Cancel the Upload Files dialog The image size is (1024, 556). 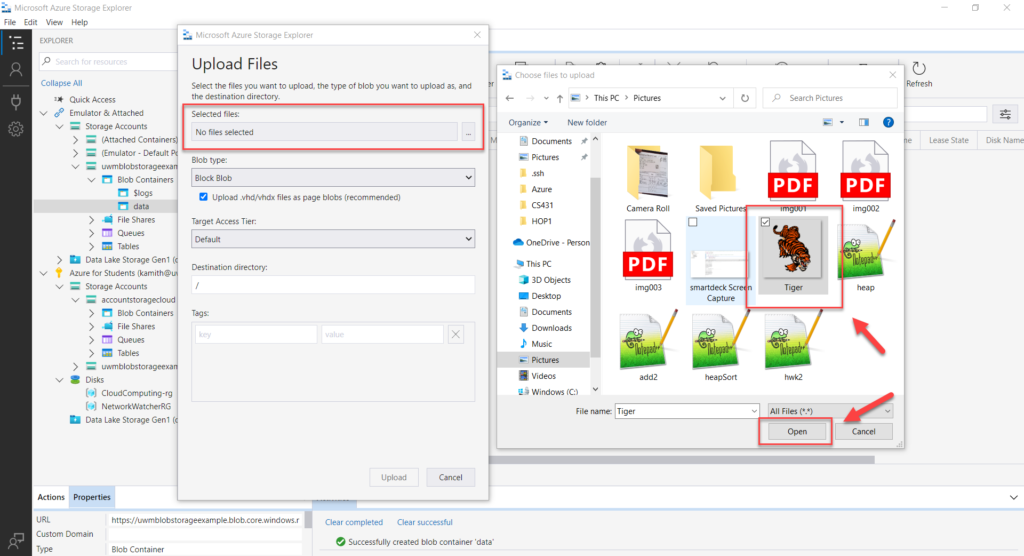pyautogui.click(x=451, y=478)
